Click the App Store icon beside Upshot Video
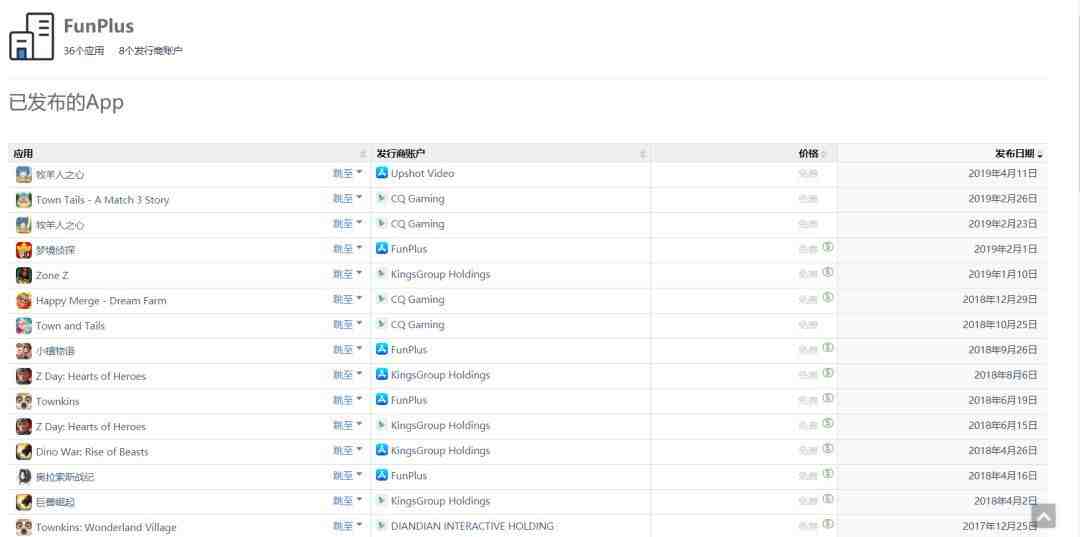This screenshot has height=537, width=1080. [x=382, y=173]
